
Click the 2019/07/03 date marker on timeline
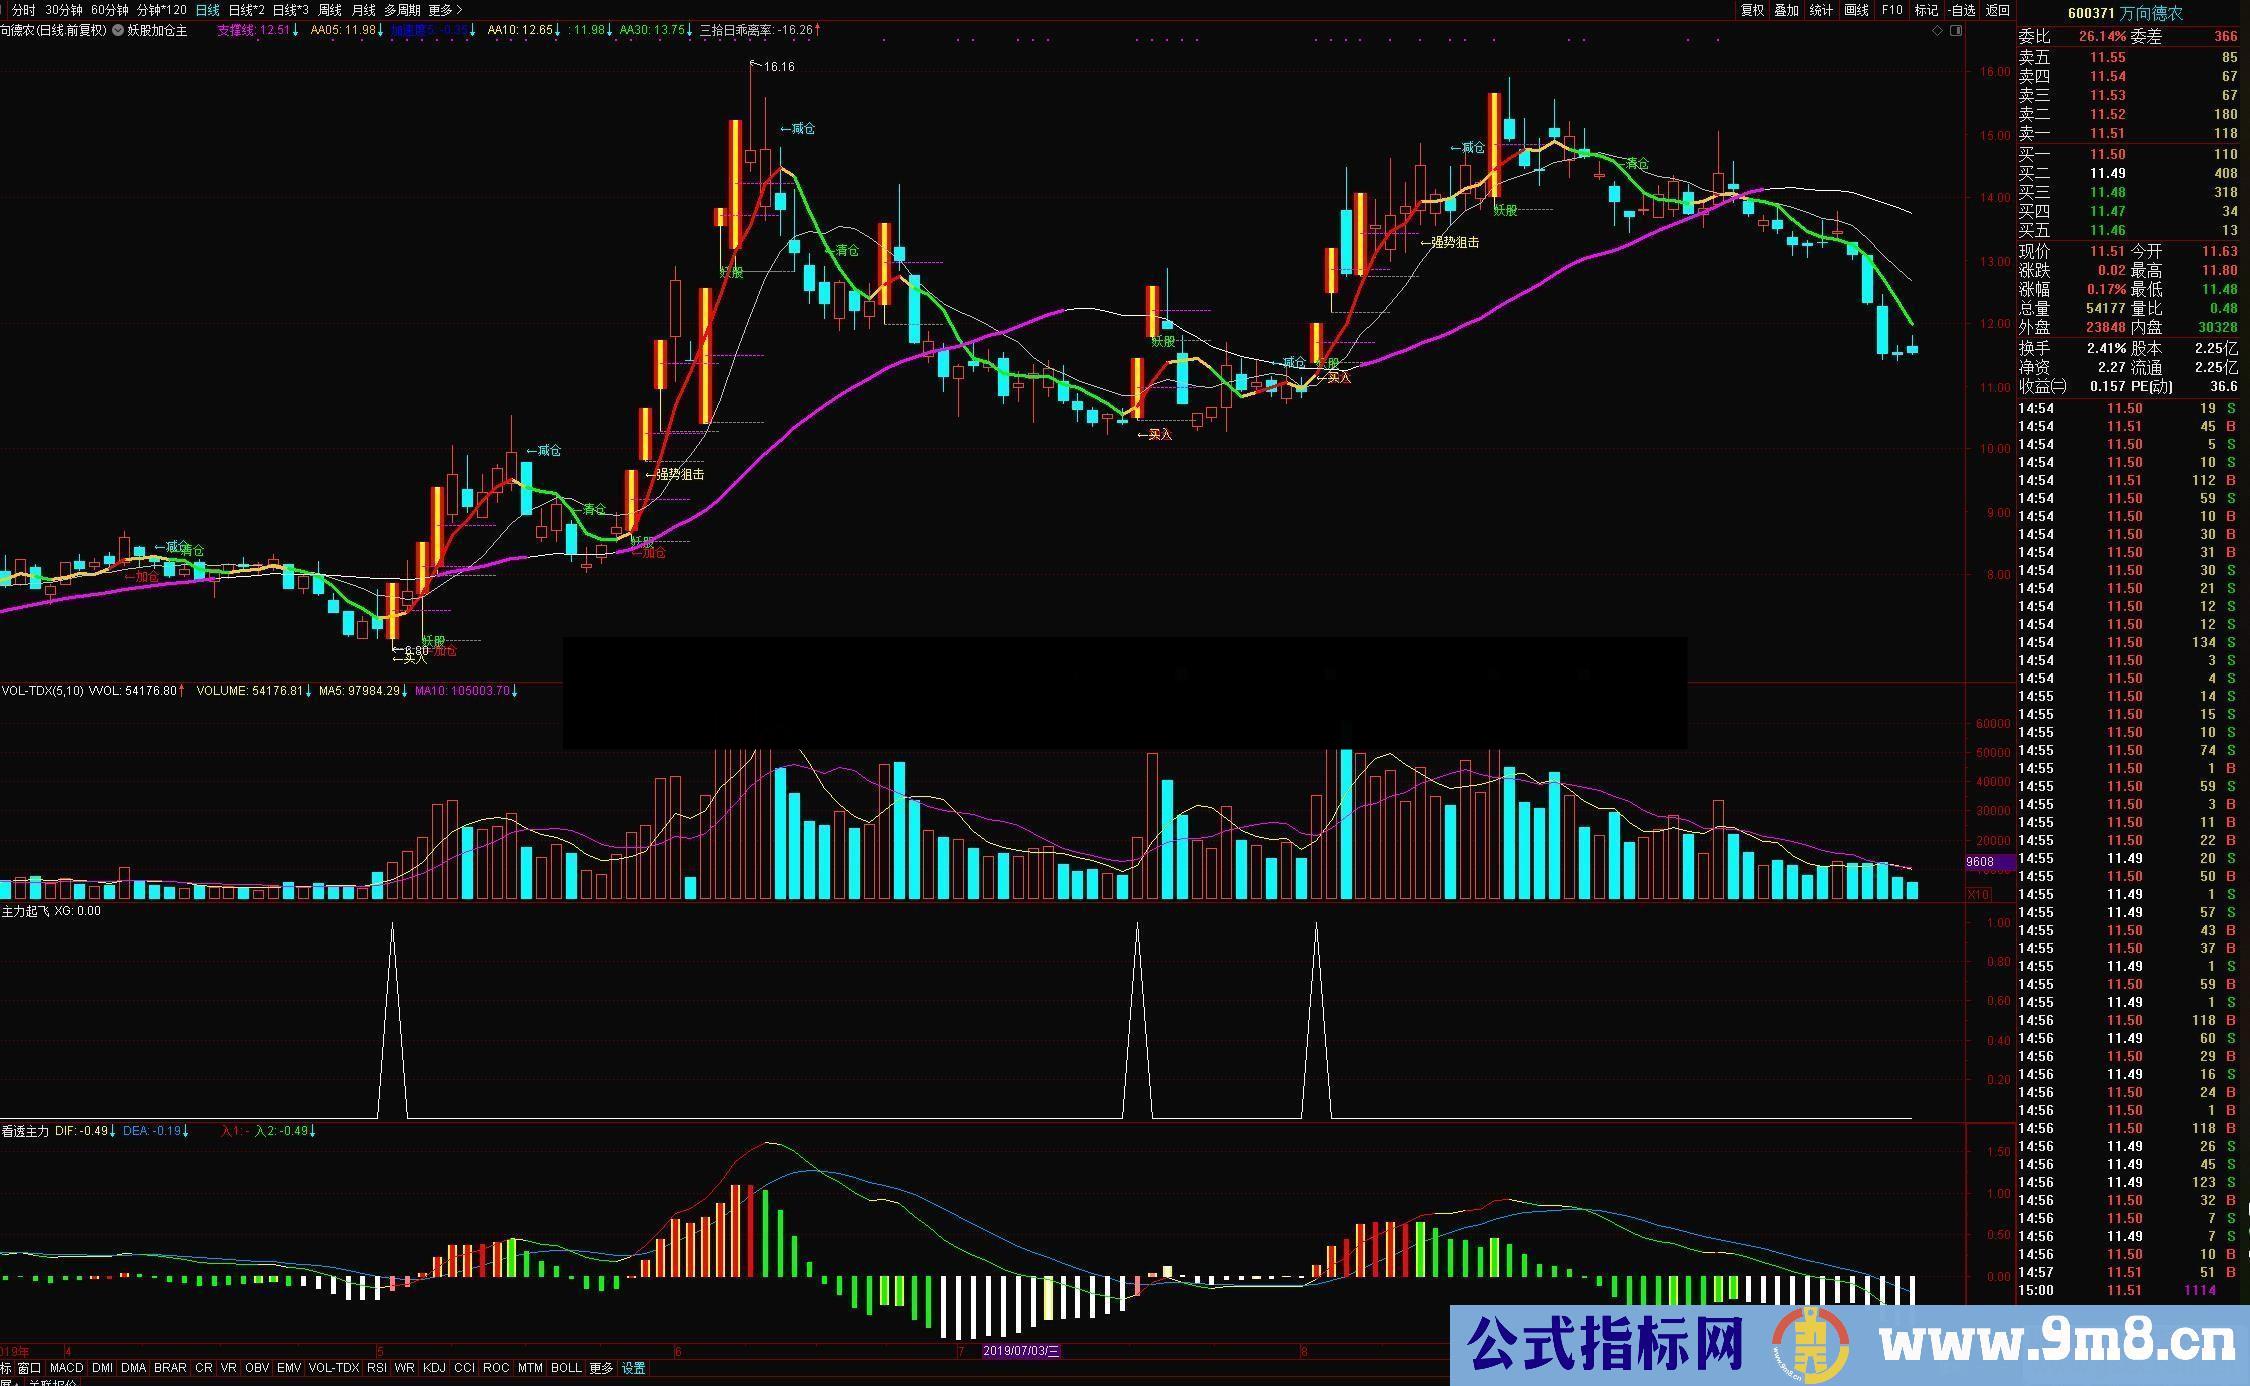coord(1020,1351)
